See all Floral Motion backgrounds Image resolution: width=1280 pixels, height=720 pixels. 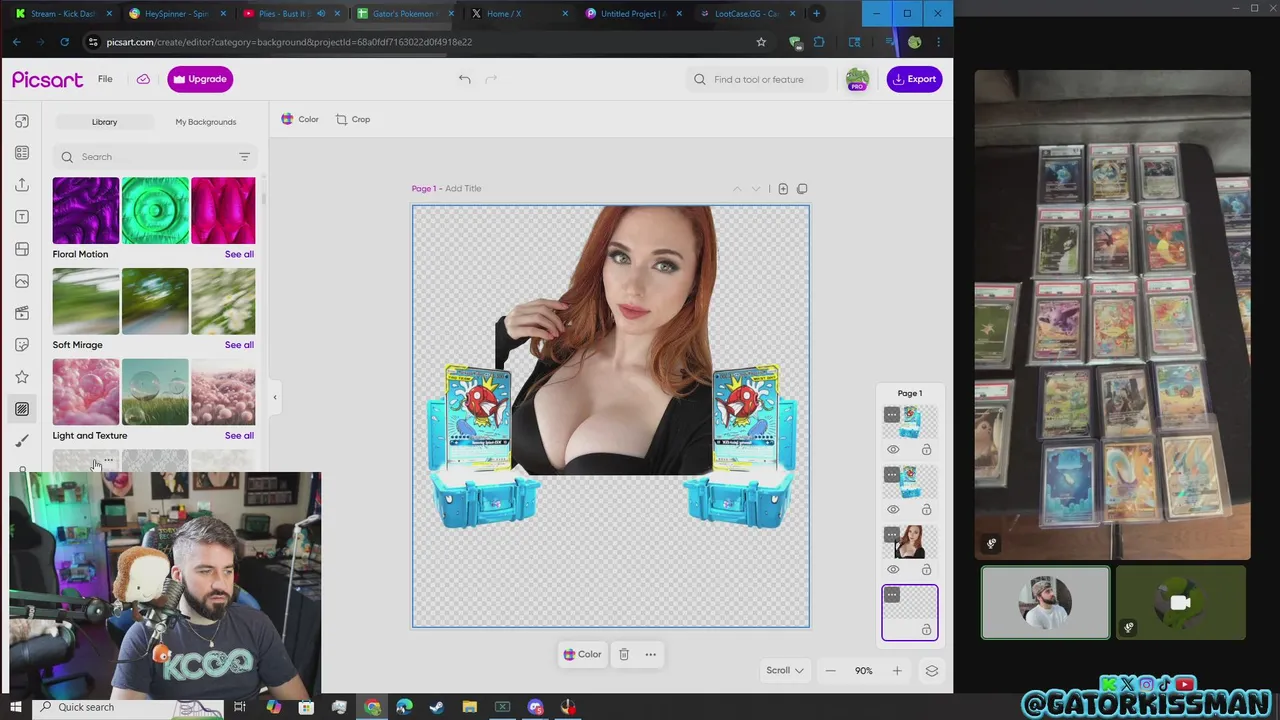(239, 254)
